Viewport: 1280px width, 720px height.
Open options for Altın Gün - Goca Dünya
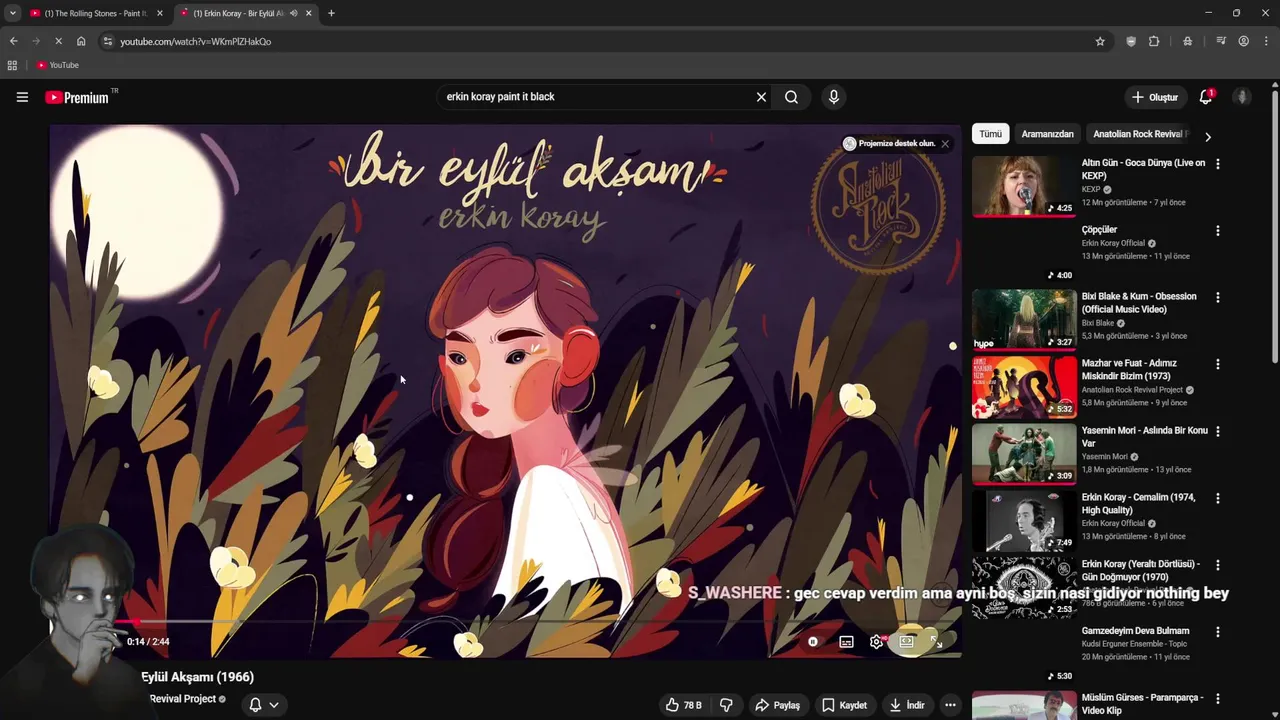coord(1217,163)
